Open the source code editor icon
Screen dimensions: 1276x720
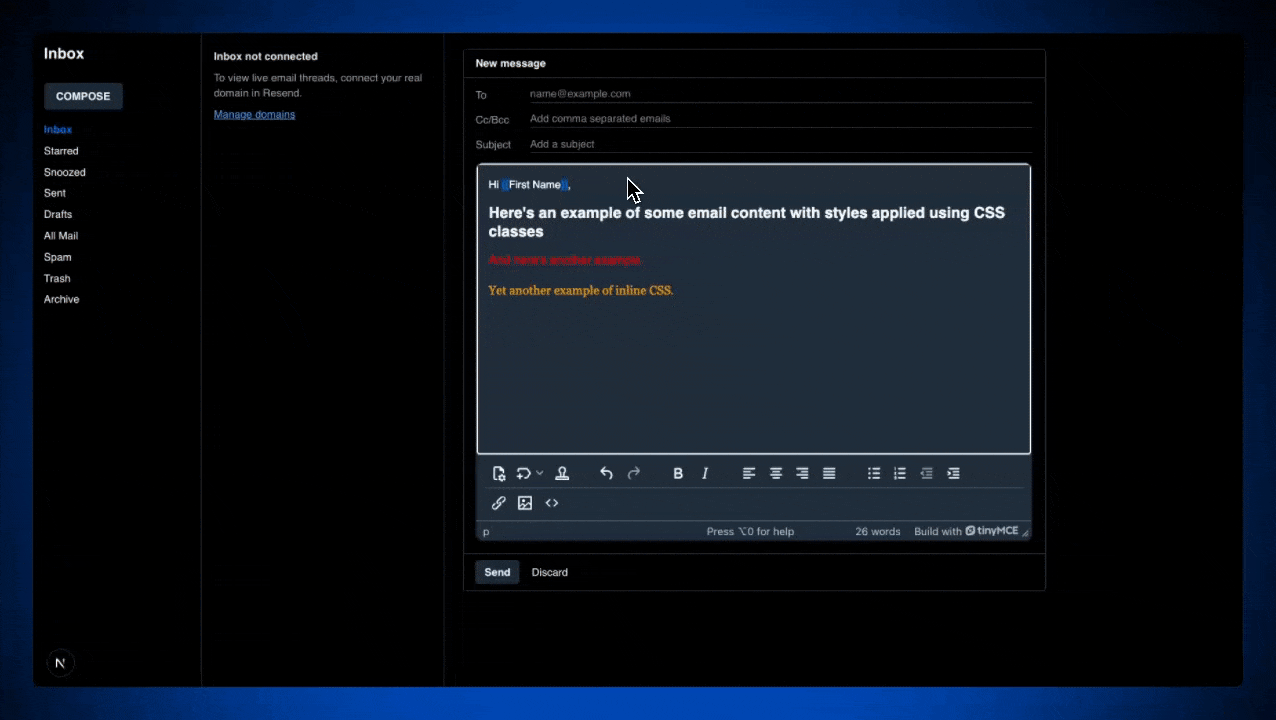click(x=551, y=503)
